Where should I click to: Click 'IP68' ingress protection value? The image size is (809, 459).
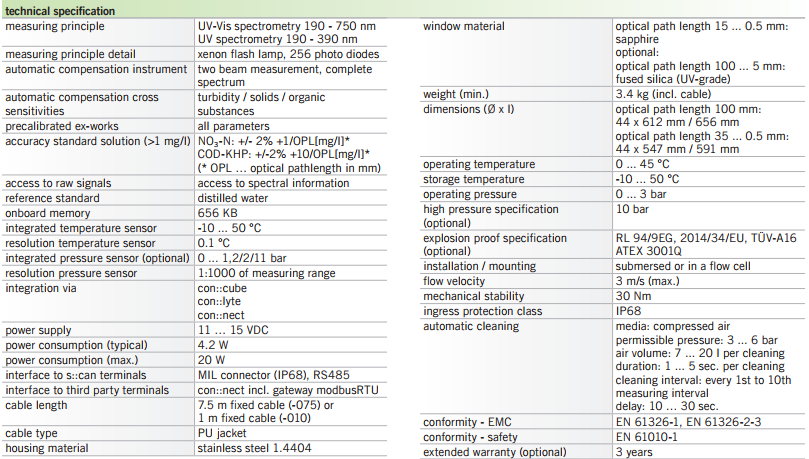pyautogui.click(x=628, y=312)
